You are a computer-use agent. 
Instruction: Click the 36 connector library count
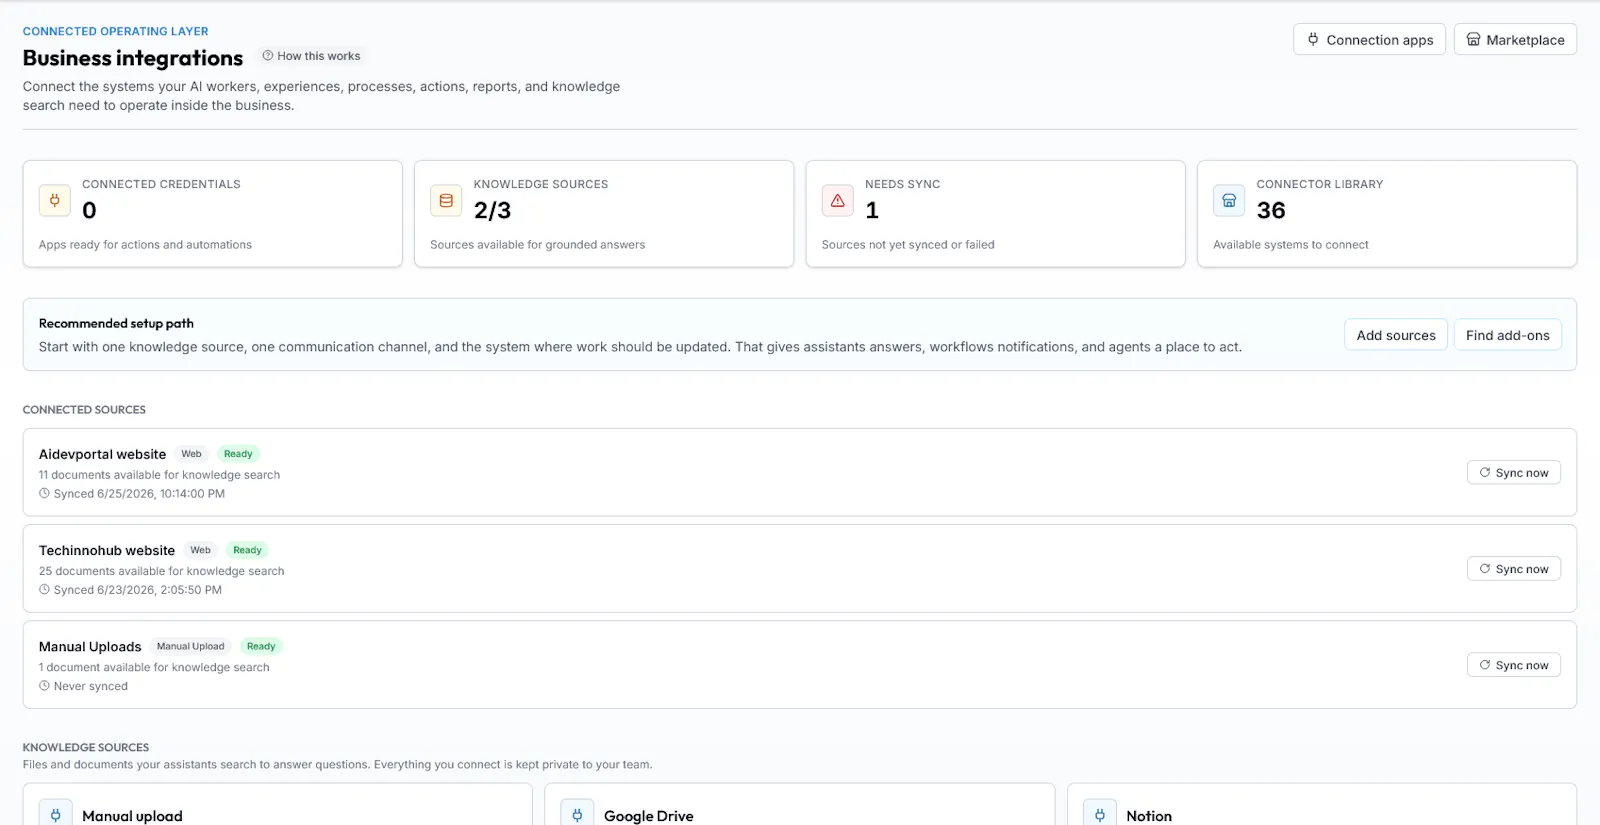click(1271, 210)
